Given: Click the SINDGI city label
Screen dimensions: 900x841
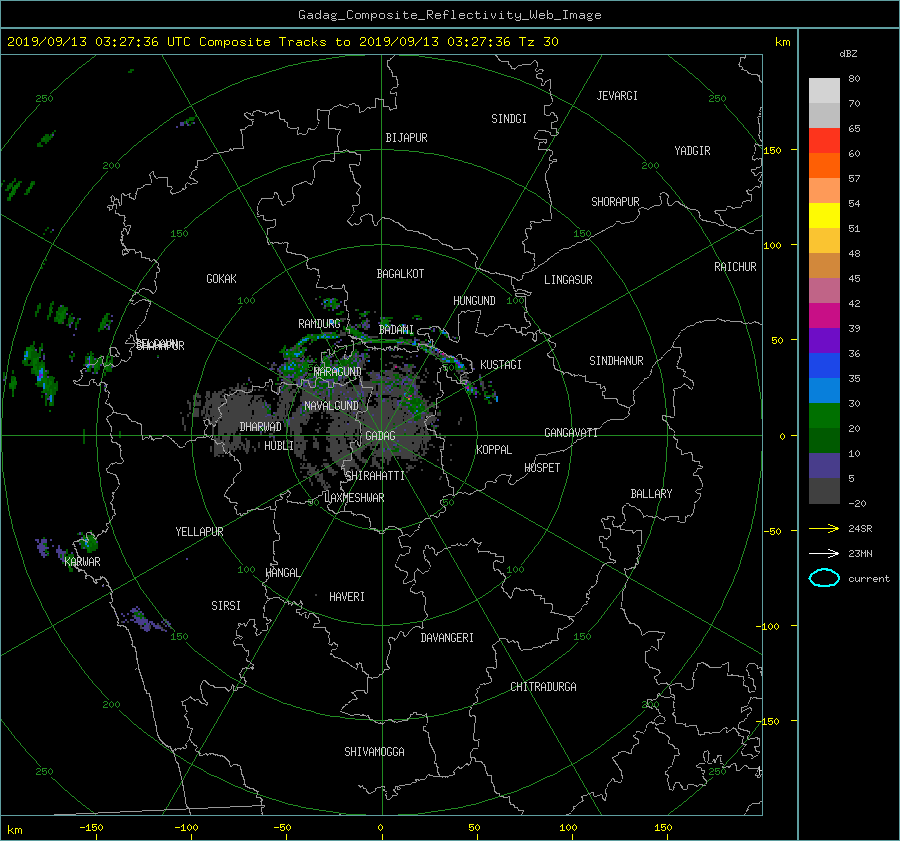Looking at the screenshot, I should tap(509, 119).
